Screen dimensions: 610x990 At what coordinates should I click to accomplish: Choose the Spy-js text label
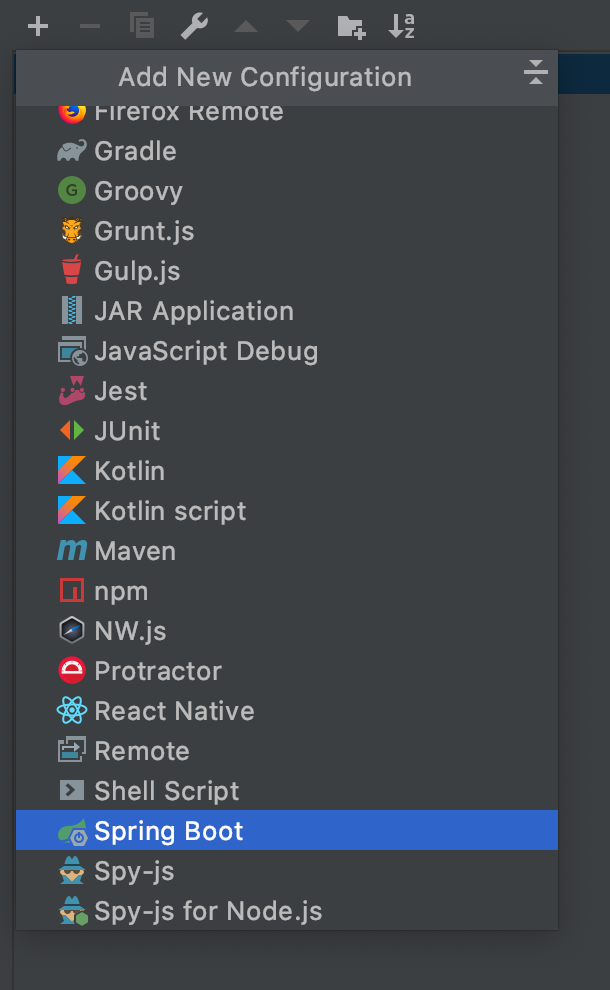[135, 872]
